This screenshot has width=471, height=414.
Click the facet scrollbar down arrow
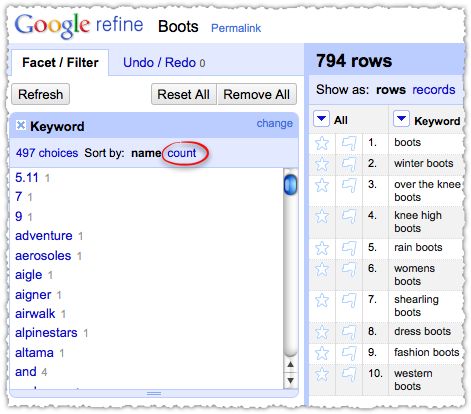click(290, 380)
